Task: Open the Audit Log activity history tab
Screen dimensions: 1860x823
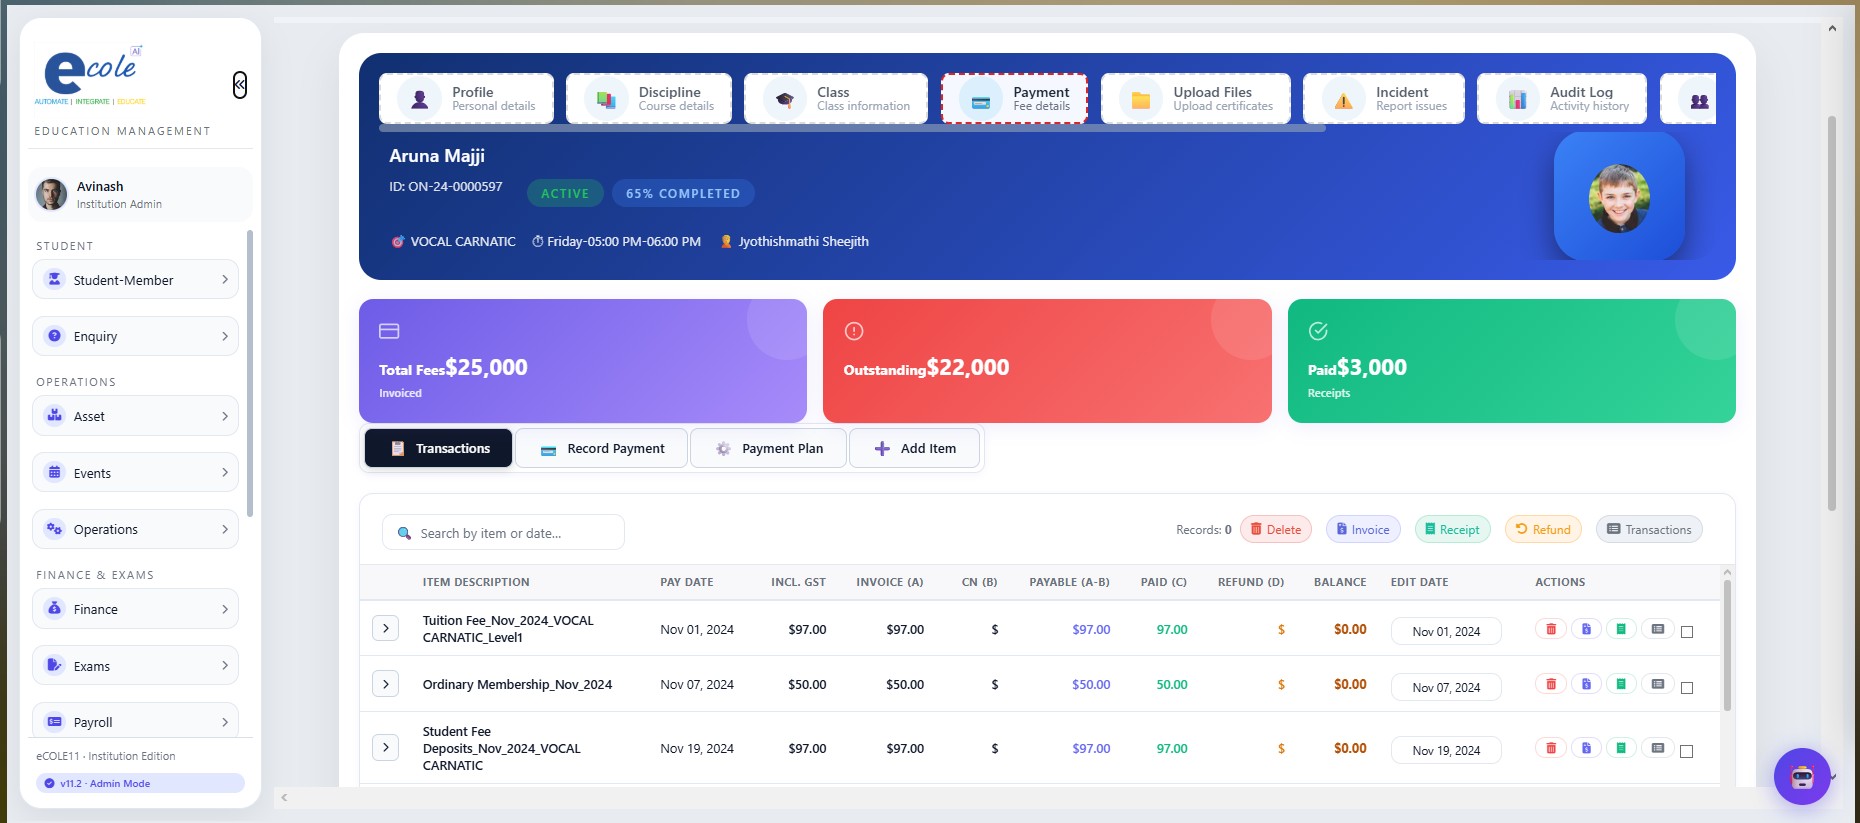Action: 1562,98
